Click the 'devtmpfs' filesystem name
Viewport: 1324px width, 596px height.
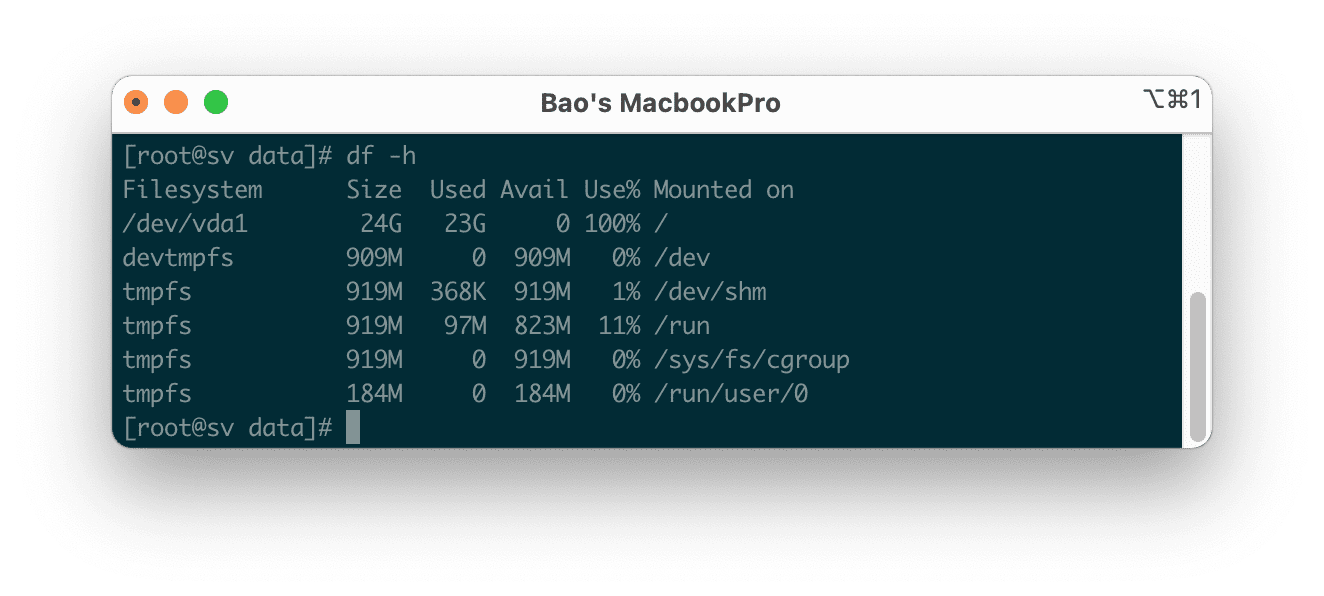[178, 258]
